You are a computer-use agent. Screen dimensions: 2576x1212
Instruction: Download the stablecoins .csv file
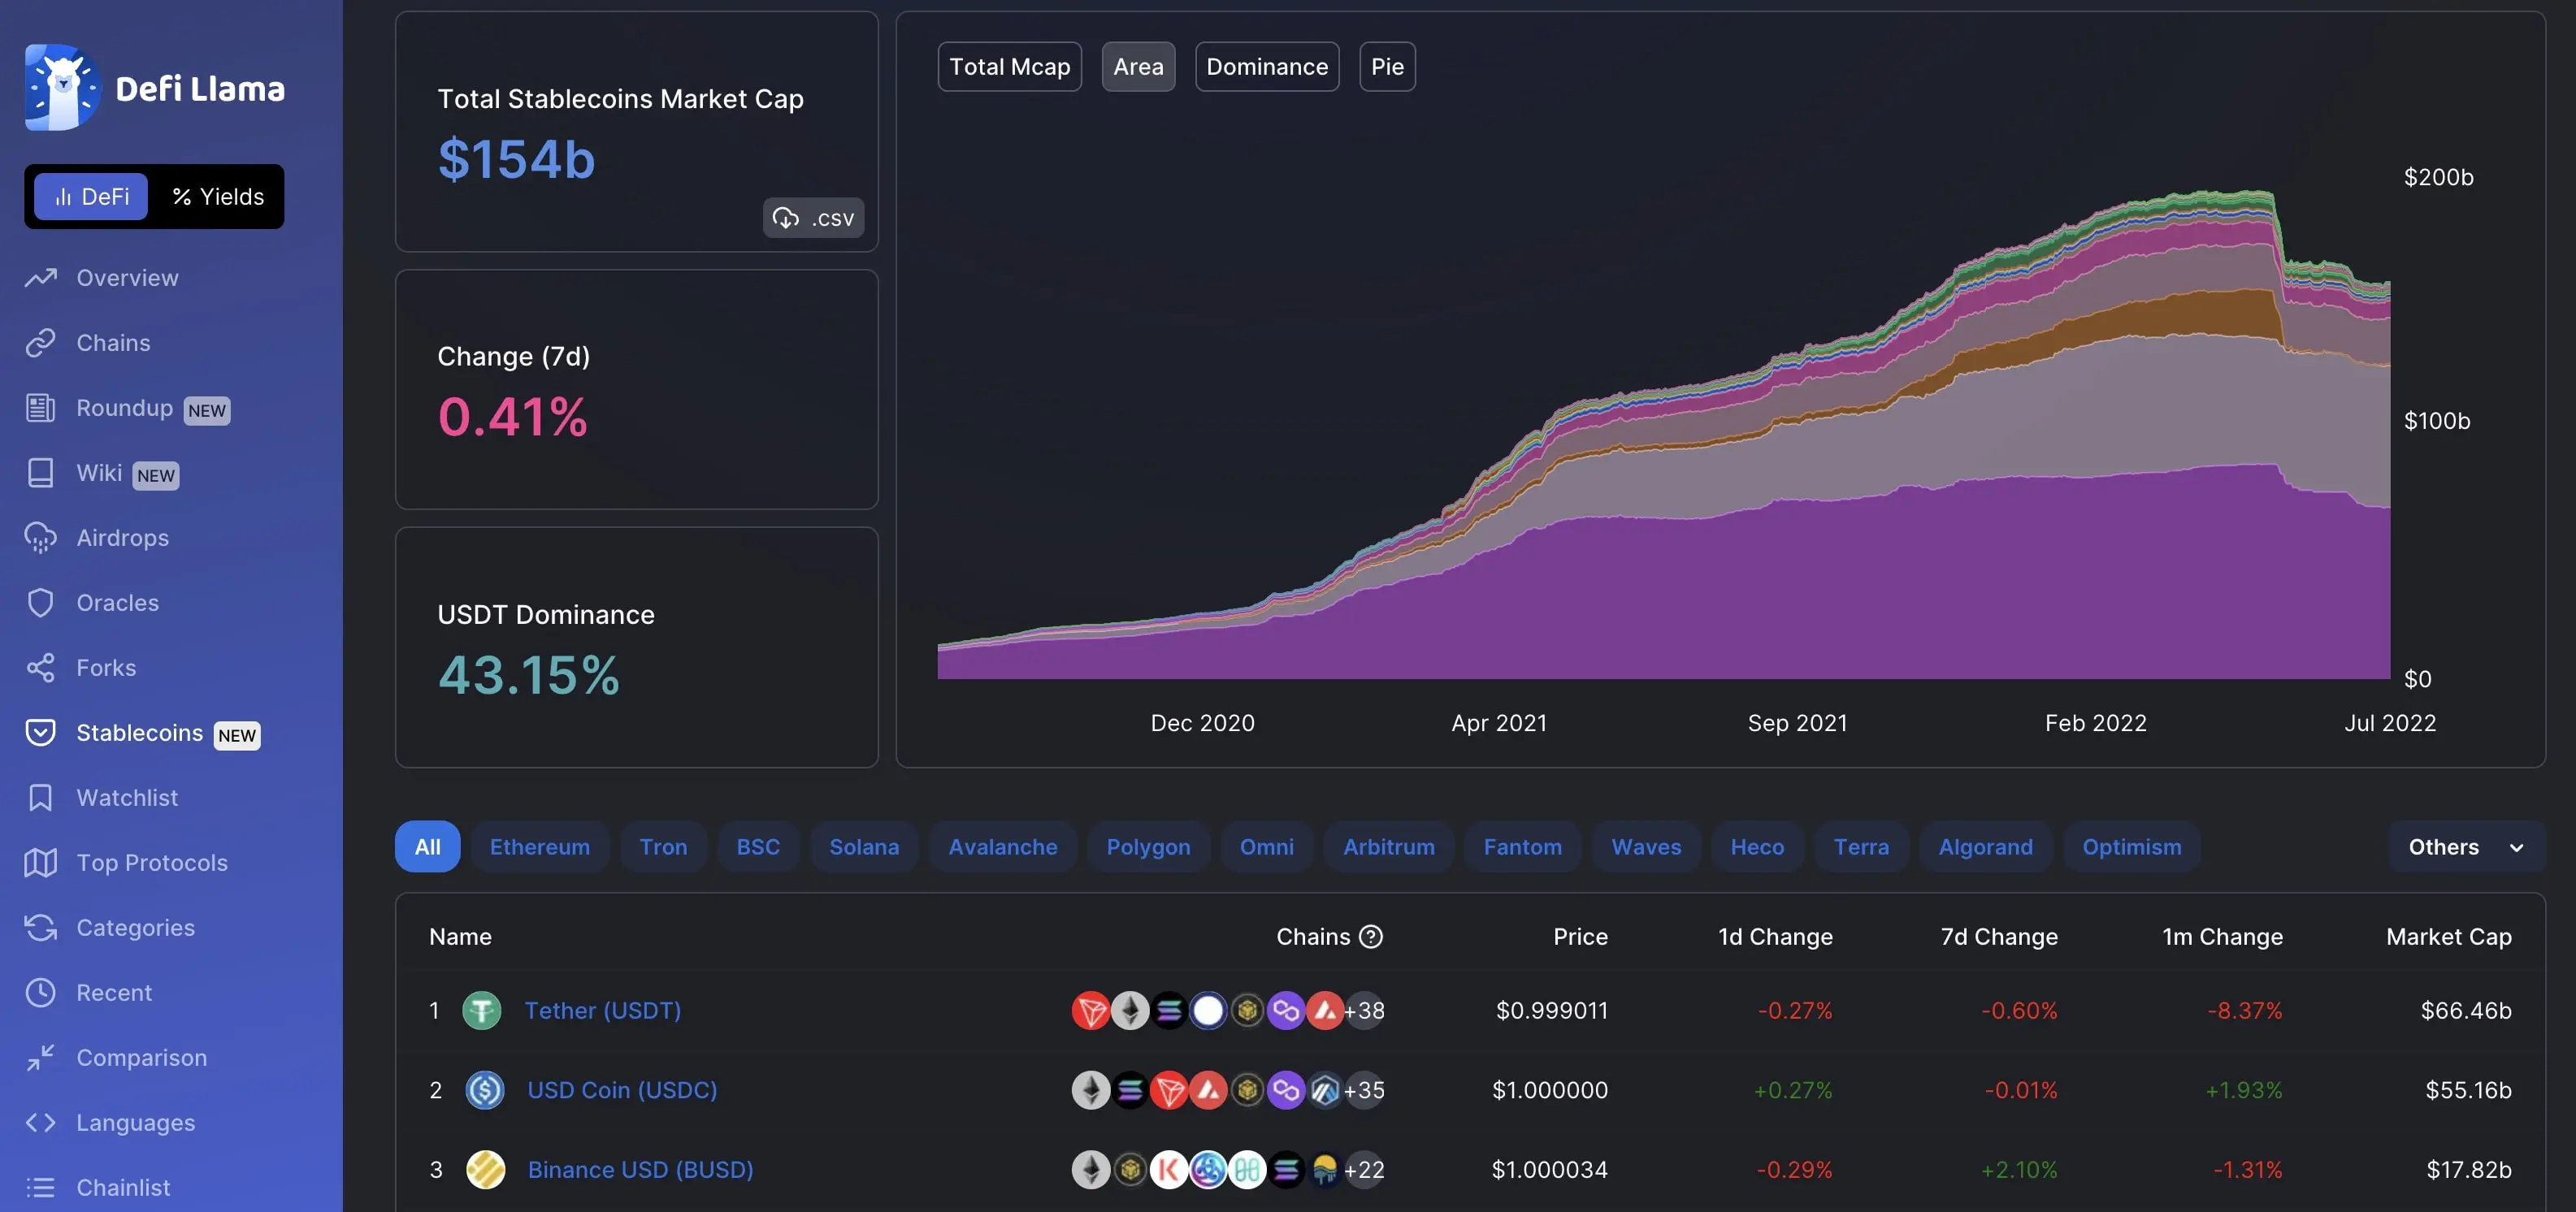click(813, 218)
